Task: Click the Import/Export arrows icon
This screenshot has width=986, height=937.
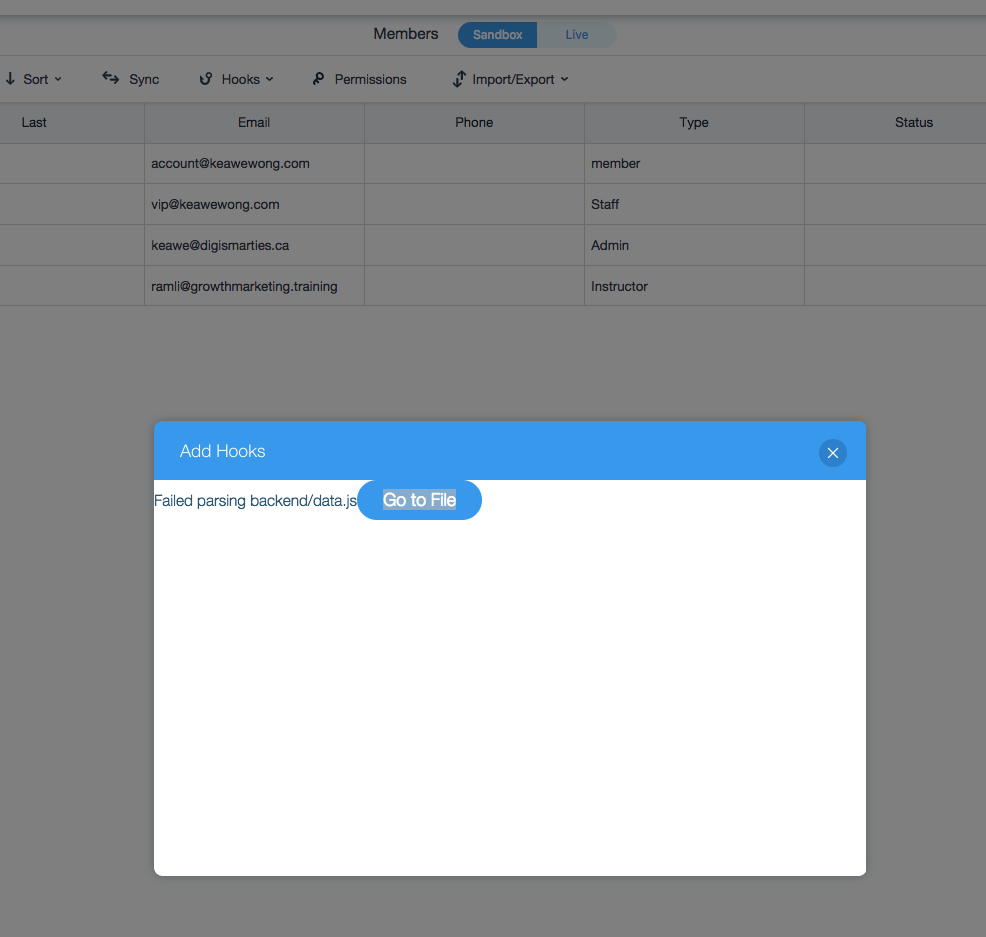Action: pyautogui.click(x=460, y=79)
